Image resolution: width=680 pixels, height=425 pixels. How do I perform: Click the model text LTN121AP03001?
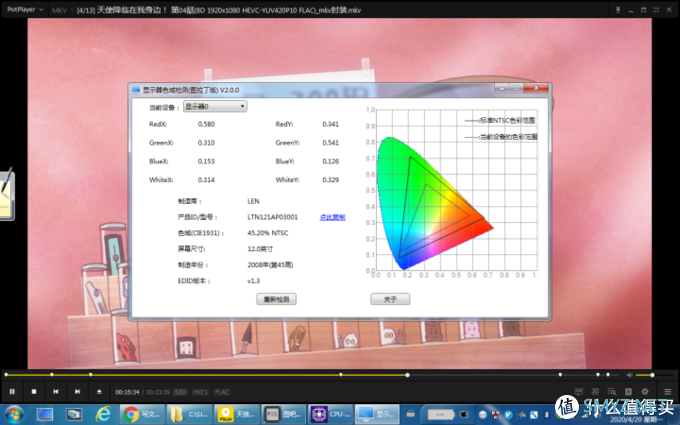pyautogui.click(x=272, y=217)
